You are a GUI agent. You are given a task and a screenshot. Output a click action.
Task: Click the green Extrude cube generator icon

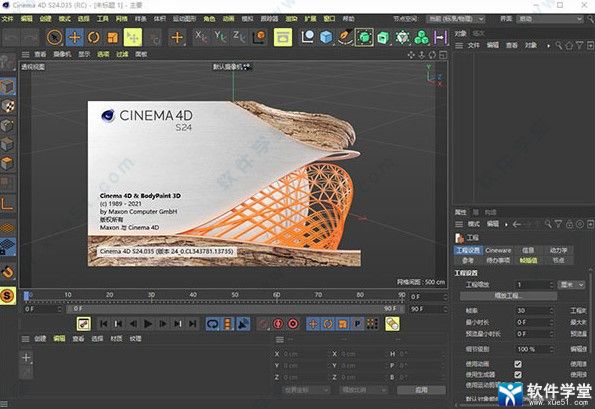click(x=383, y=37)
